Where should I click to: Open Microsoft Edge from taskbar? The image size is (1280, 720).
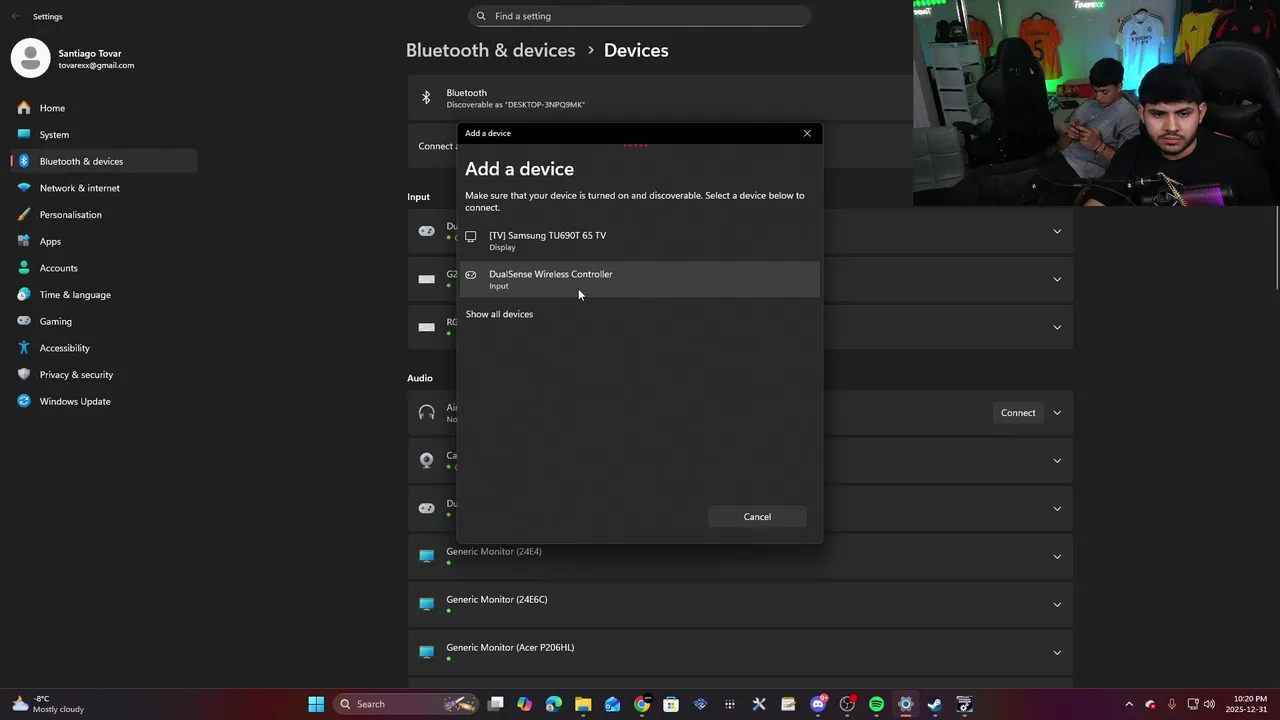[x=554, y=704]
